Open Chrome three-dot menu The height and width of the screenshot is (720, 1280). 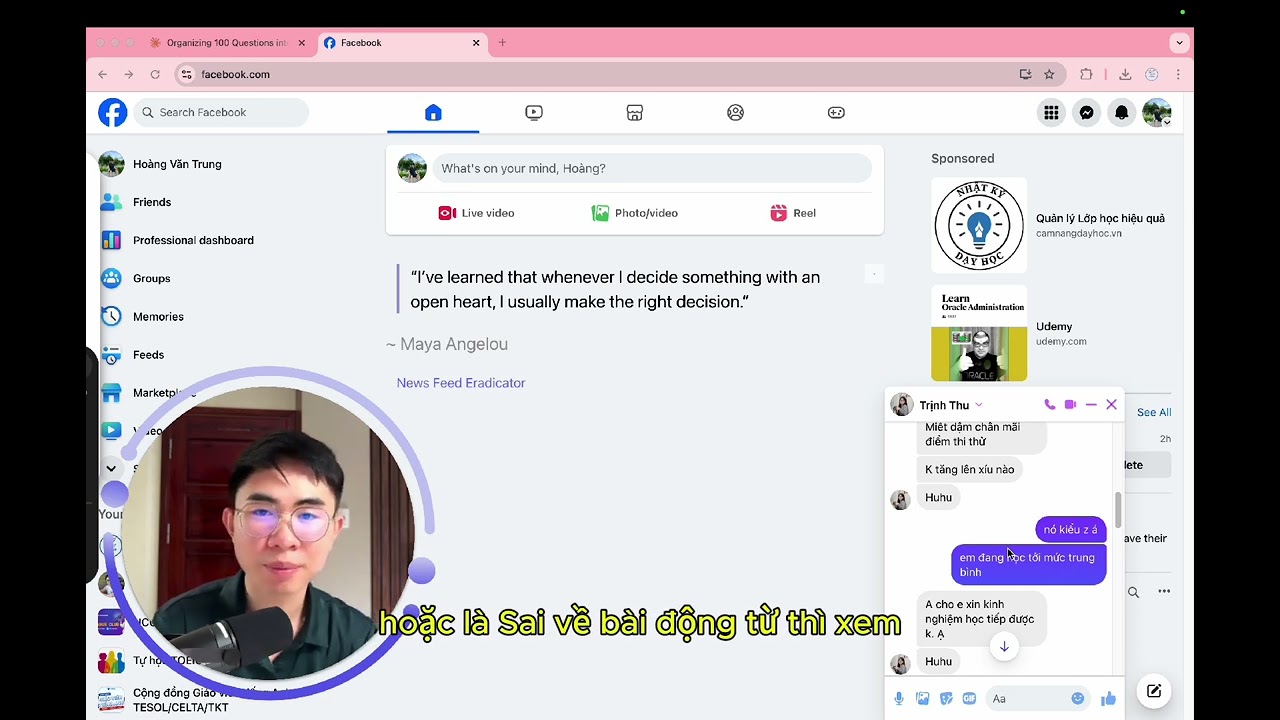pos(1178,74)
